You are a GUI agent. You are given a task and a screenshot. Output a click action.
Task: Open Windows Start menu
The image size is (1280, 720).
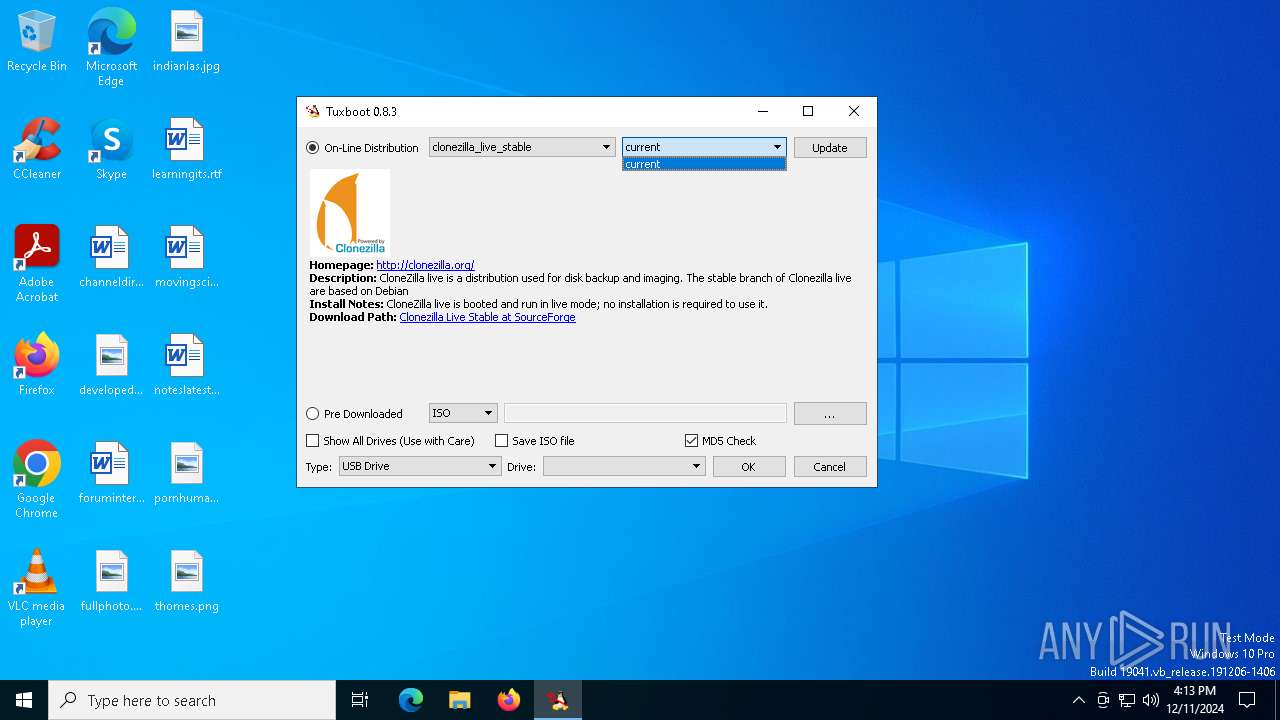click(x=24, y=700)
